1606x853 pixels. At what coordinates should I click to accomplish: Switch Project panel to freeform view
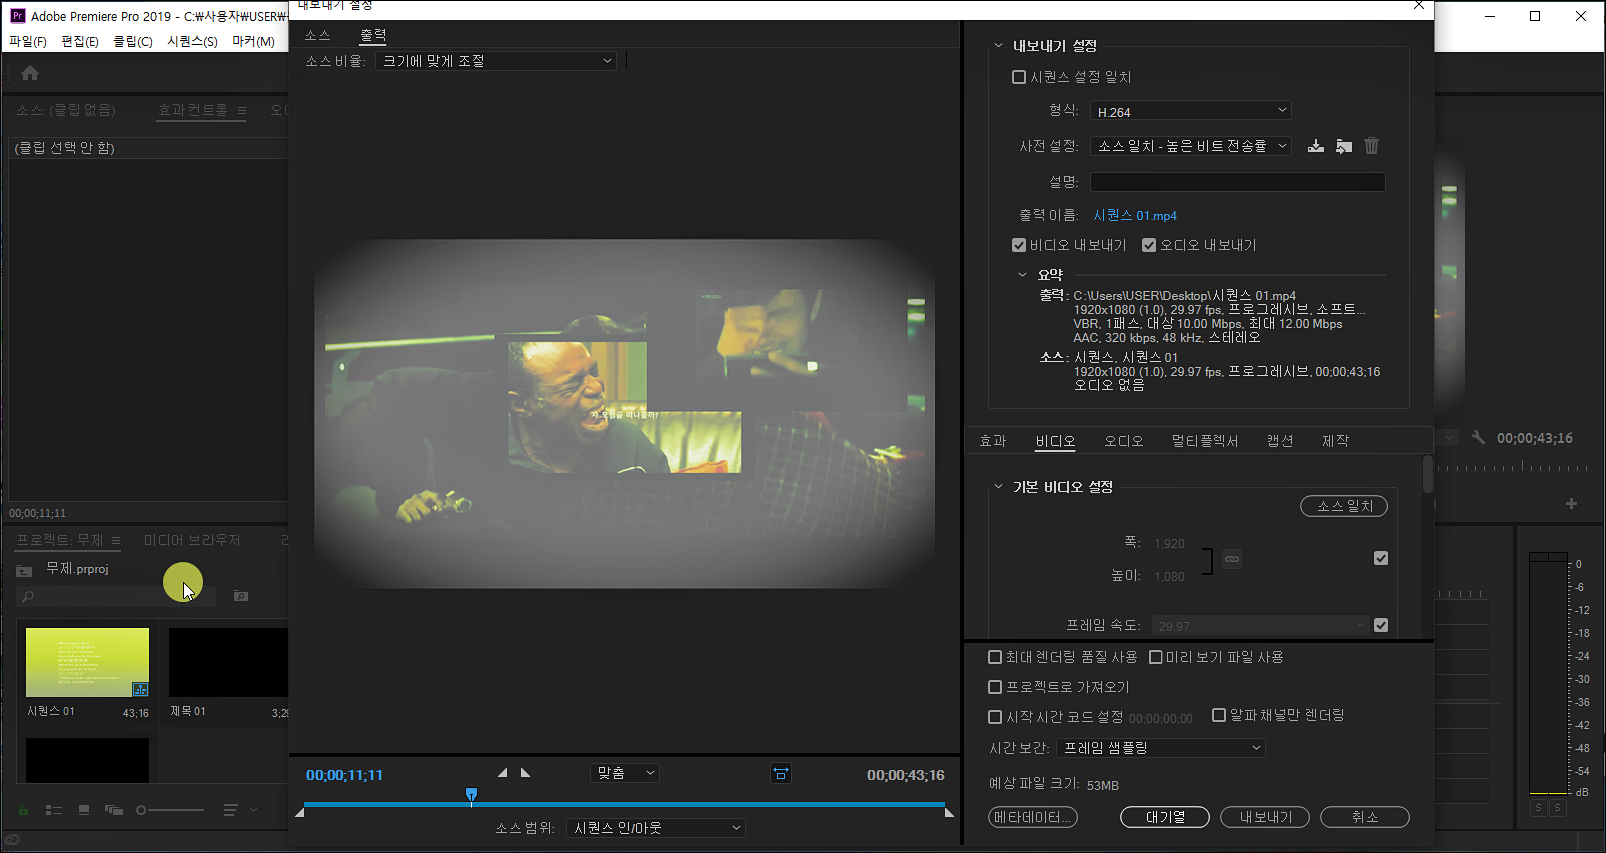click(114, 810)
